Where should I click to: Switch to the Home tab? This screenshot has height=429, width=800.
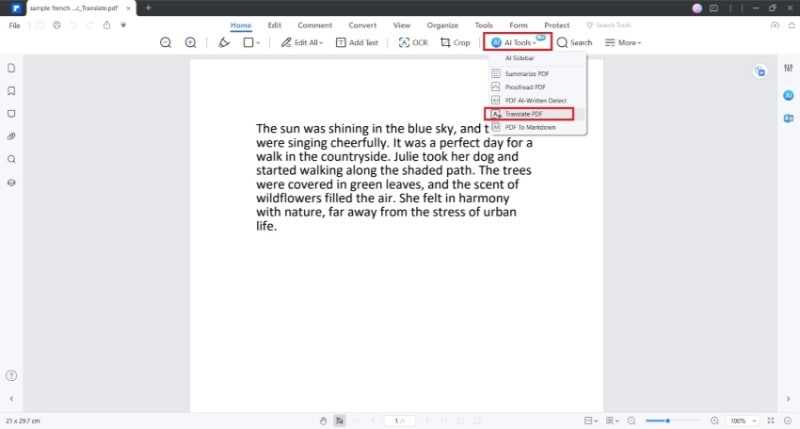pyautogui.click(x=240, y=25)
